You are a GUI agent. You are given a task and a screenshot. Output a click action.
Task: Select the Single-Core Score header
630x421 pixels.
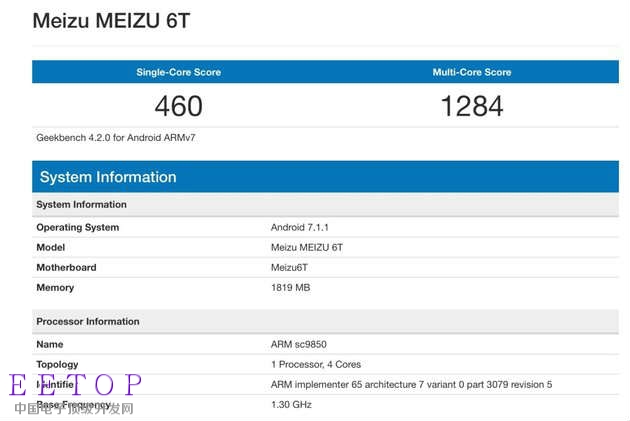pyautogui.click(x=178, y=72)
